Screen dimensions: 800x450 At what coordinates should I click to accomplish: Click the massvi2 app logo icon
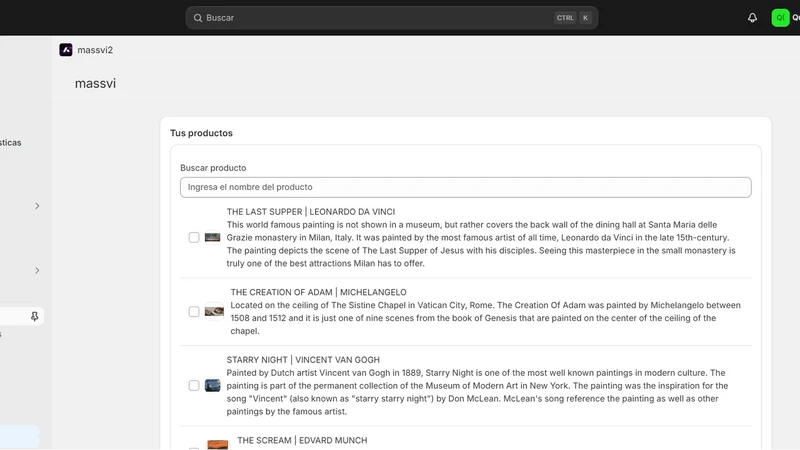pos(66,49)
